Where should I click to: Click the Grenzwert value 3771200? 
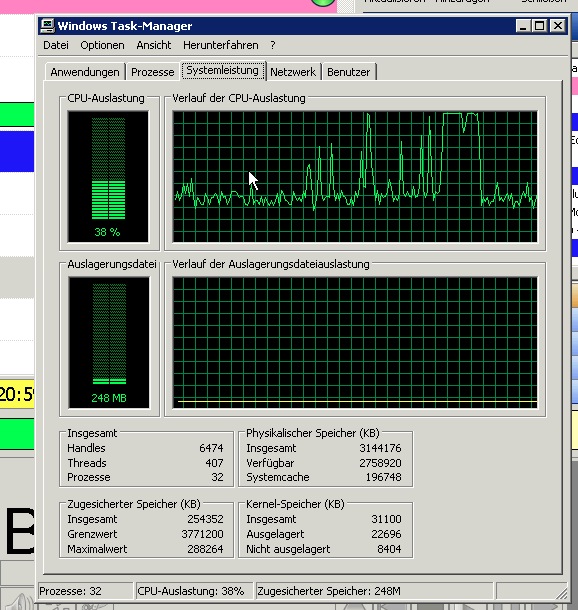tap(202, 534)
